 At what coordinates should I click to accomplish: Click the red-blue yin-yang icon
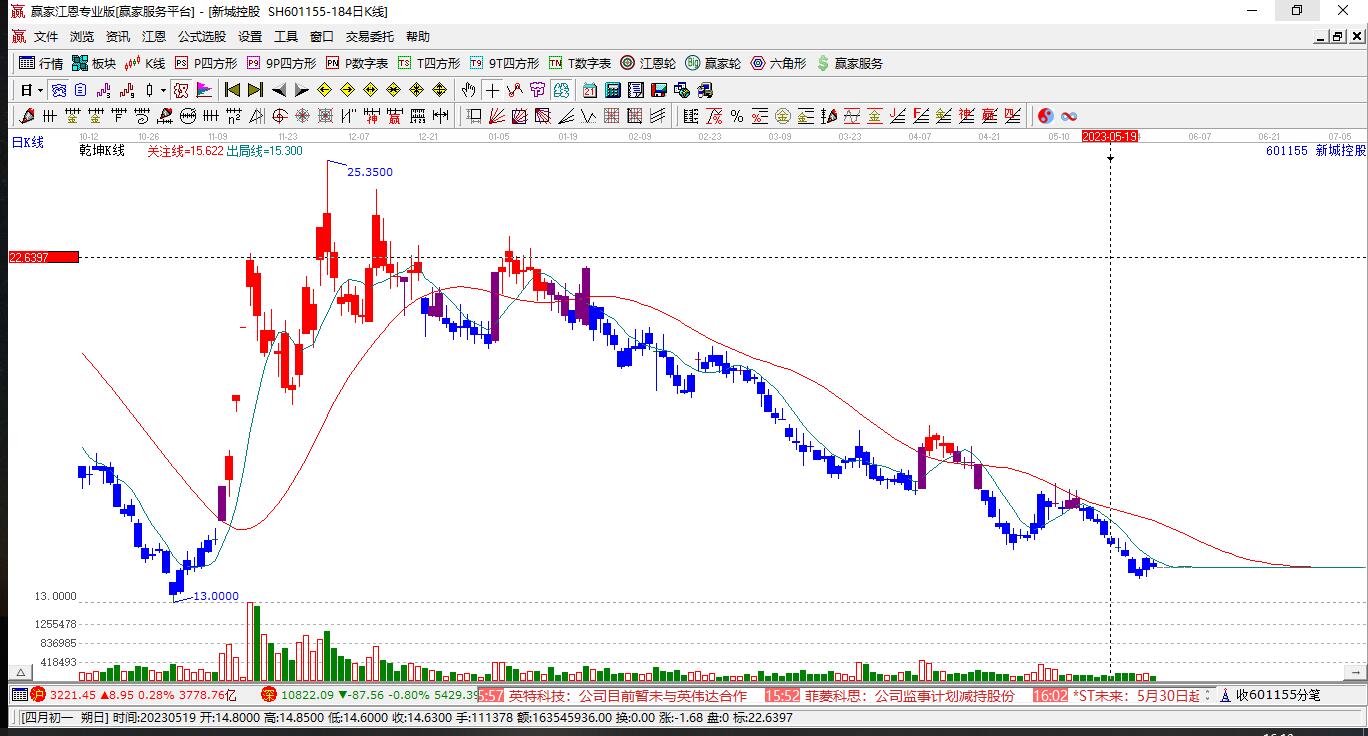pyautogui.click(x=1046, y=116)
